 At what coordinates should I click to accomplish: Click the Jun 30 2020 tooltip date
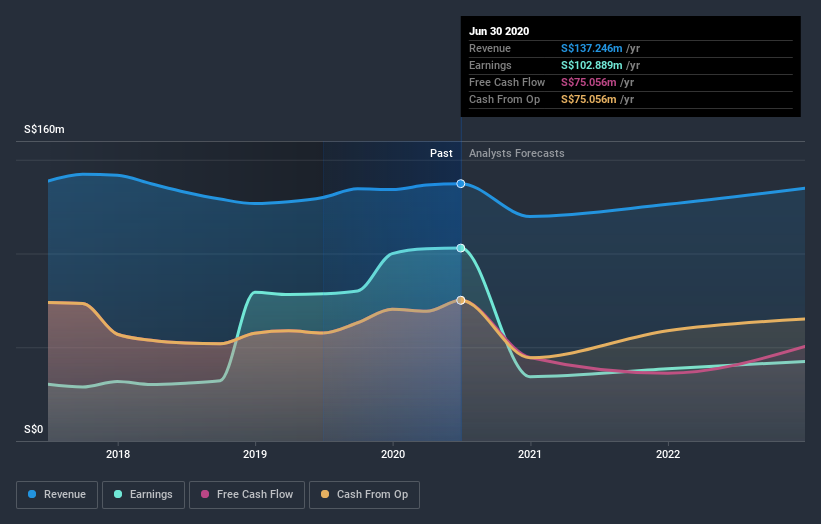(499, 31)
